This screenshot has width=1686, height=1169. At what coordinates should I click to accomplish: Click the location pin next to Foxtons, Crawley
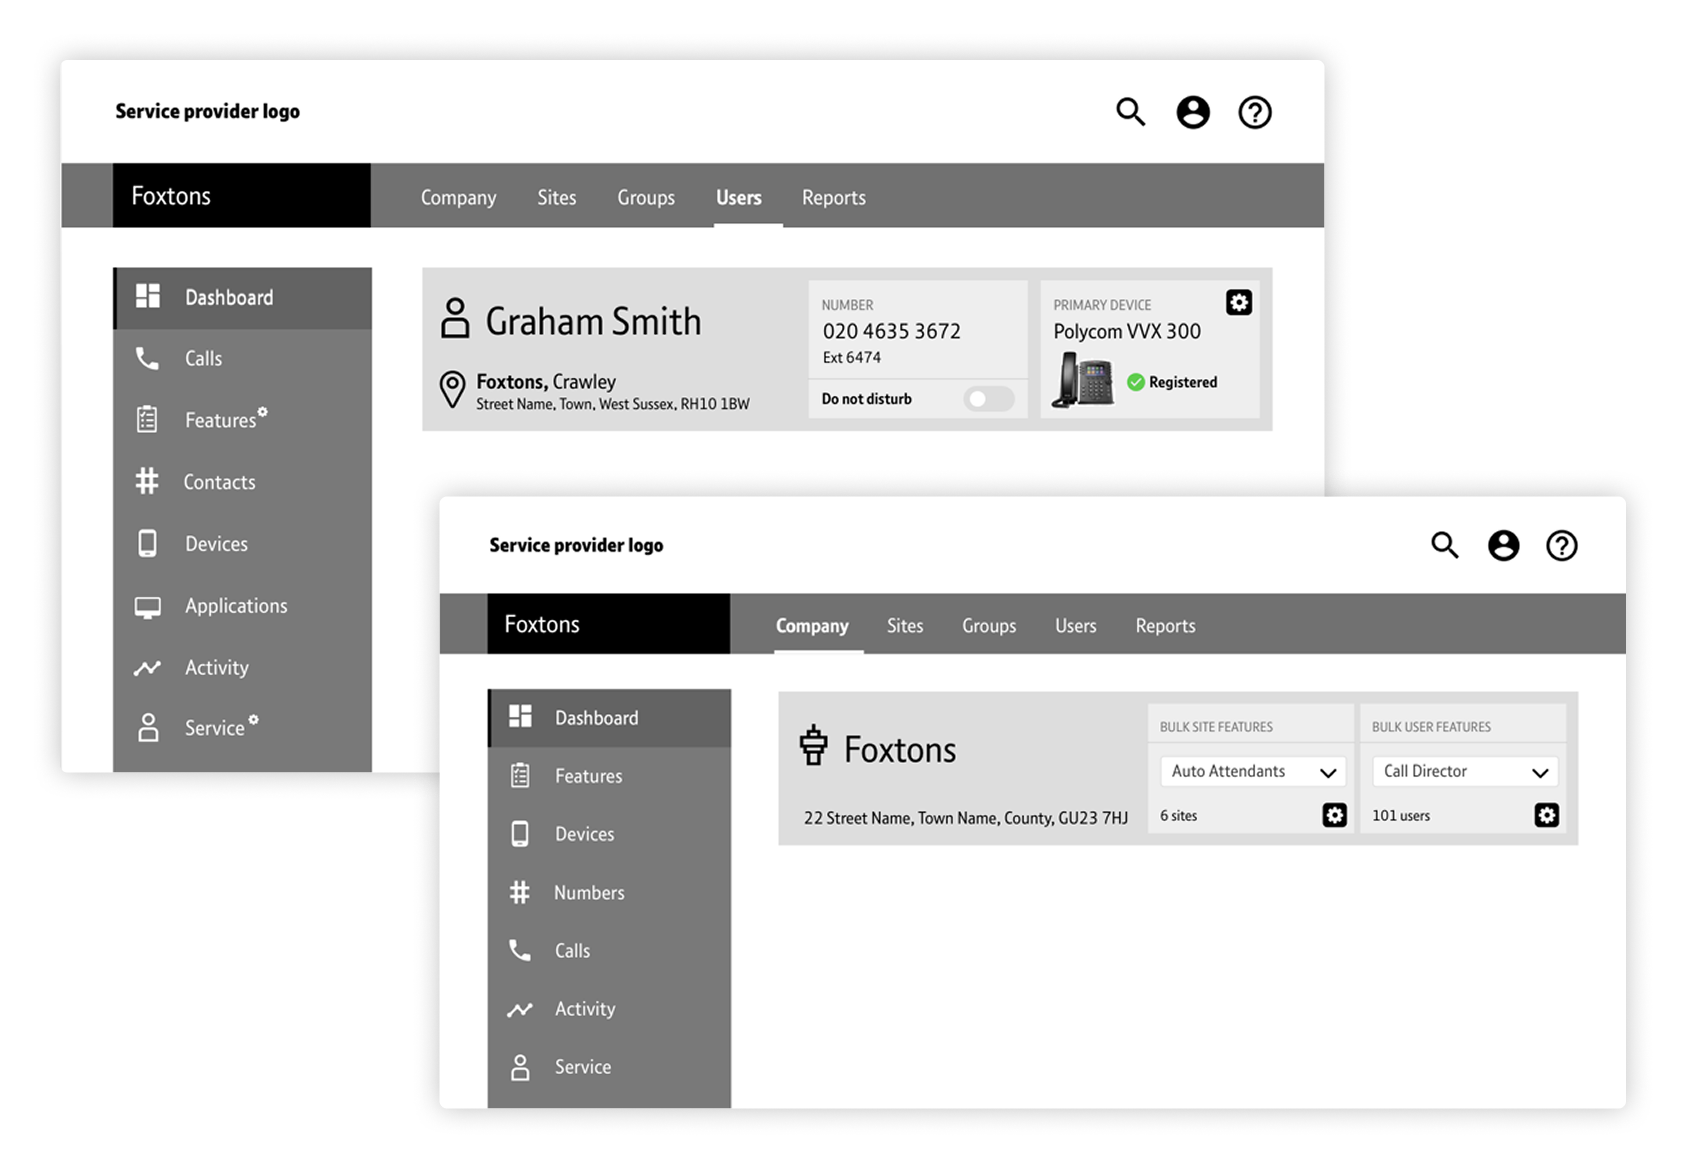coord(453,389)
